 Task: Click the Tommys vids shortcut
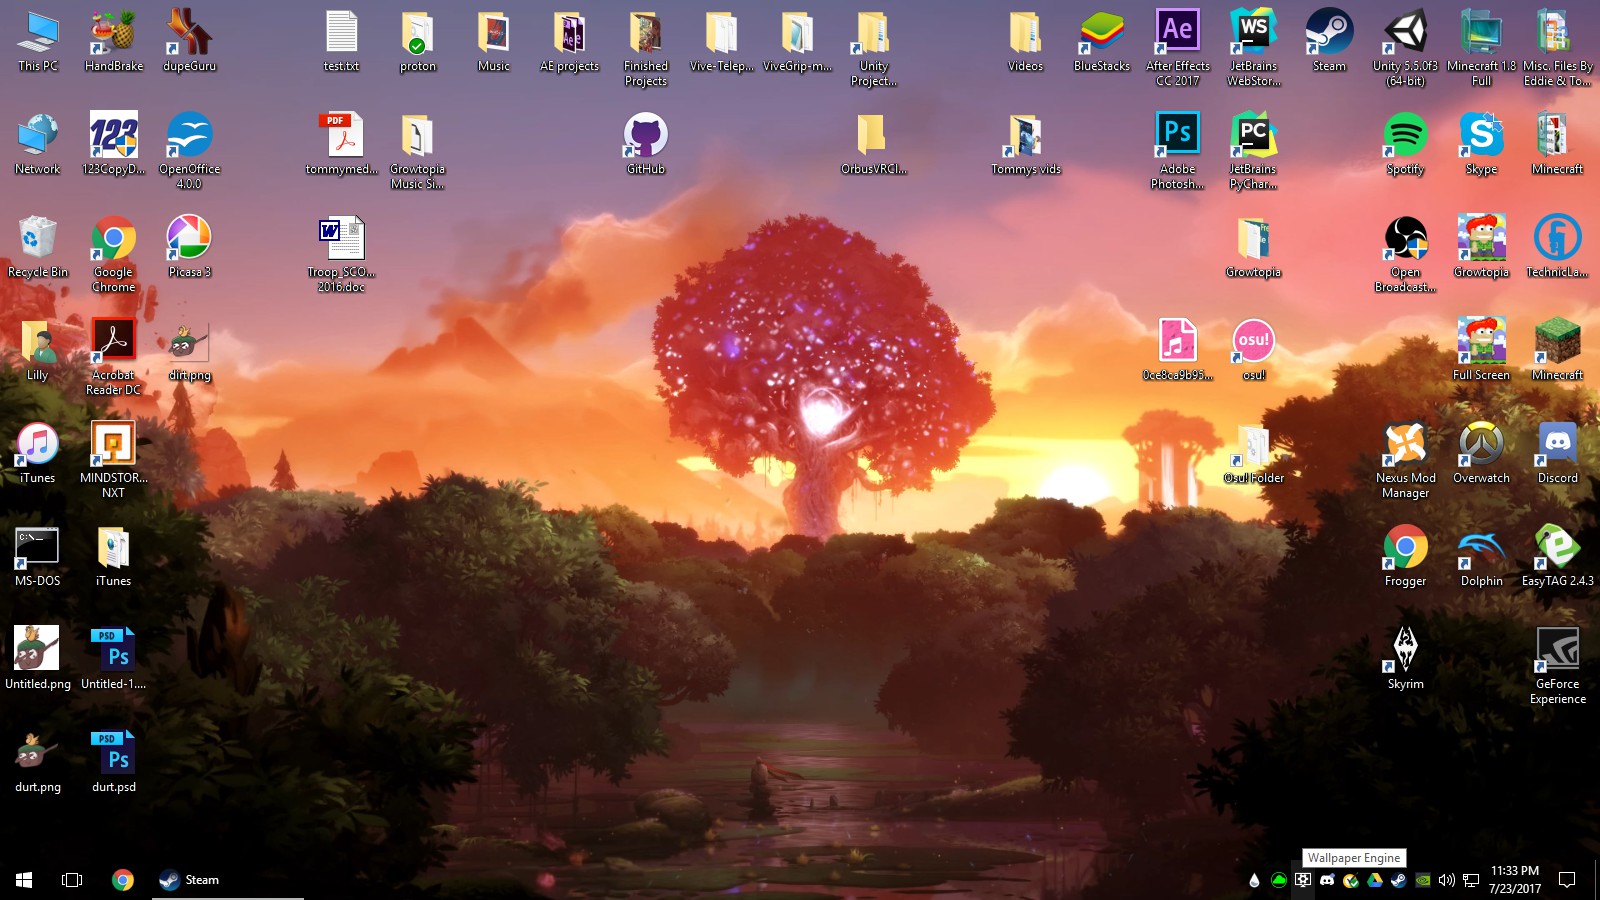pyautogui.click(x=1026, y=144)
